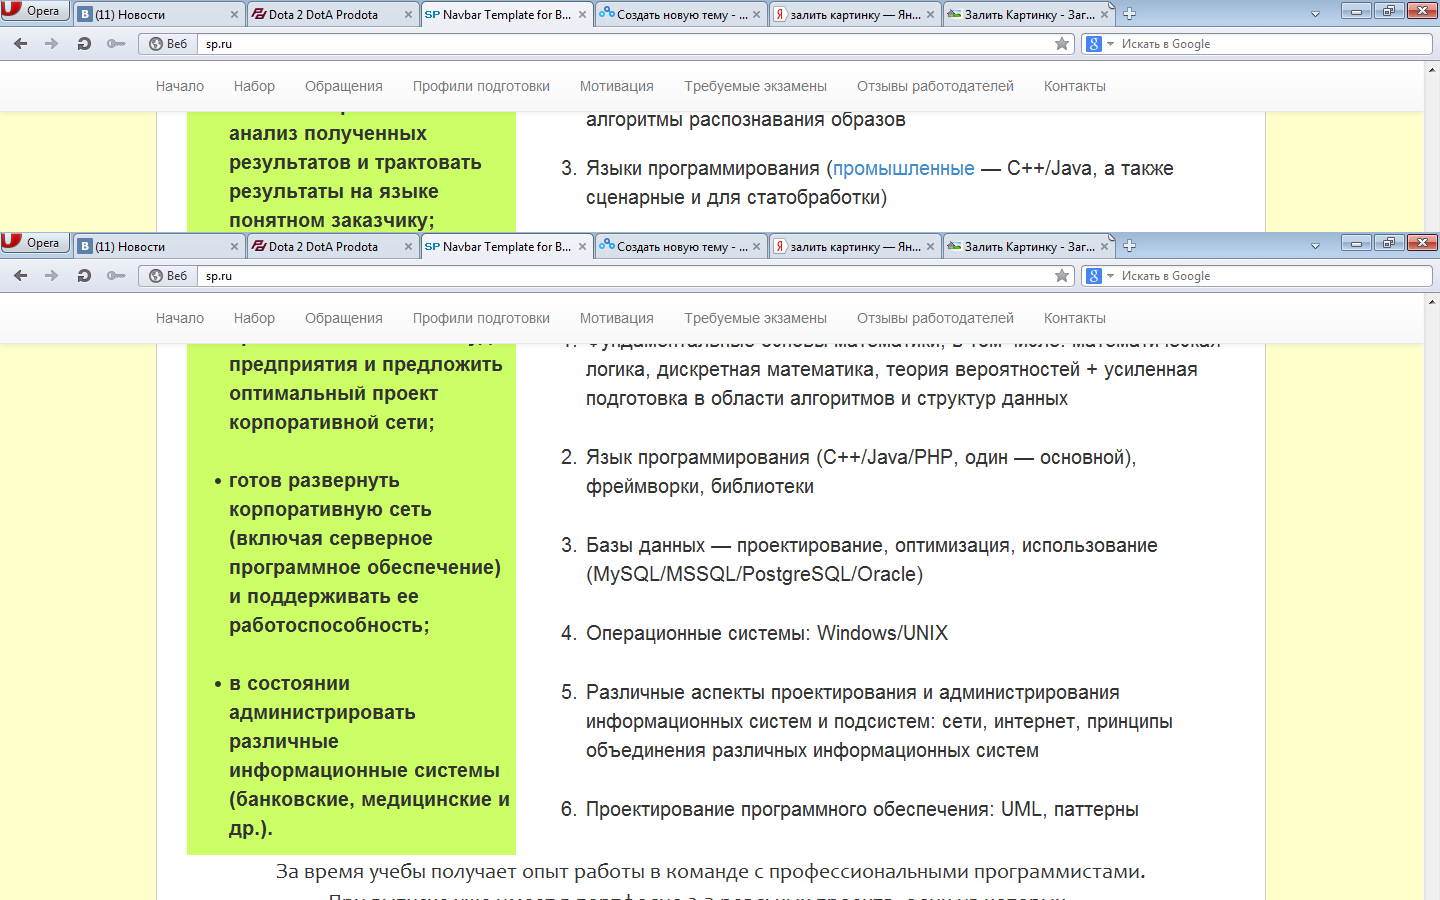Click Google search icon in background window
The image size is (1440, 900).
pyautogui.click(x=1094, y=44)
